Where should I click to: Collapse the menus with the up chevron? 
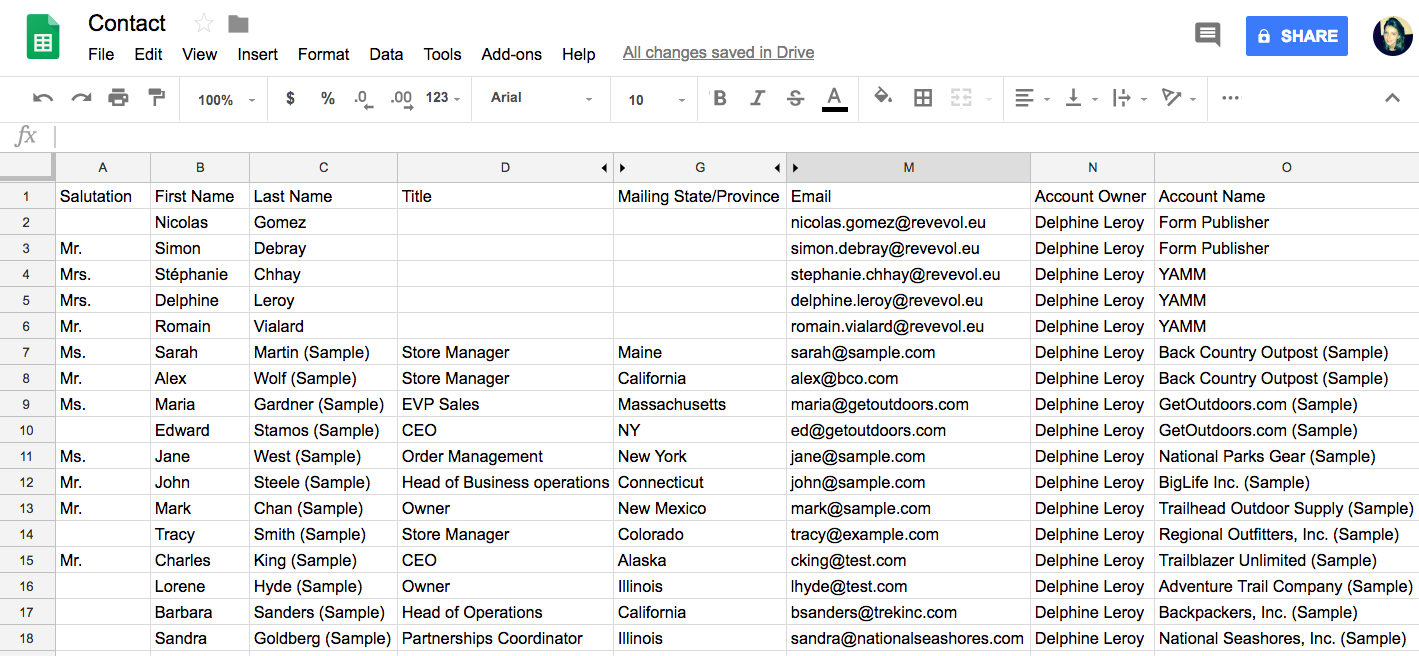pyautogui.click(x=1392, y=98)
